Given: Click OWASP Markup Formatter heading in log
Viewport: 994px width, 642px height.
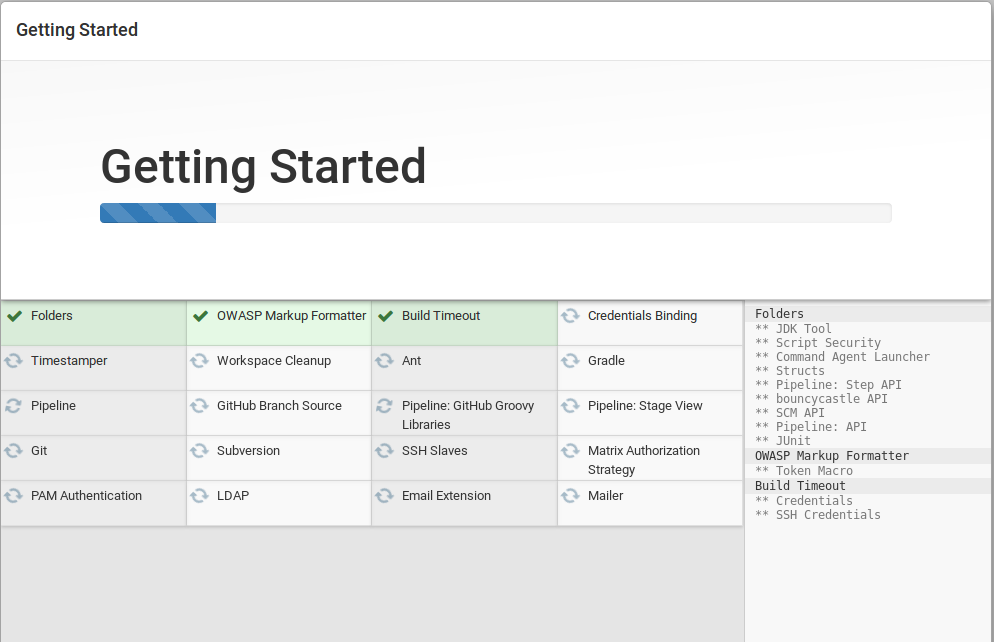Looking at the screenshot, I should [x=832, y=456].
